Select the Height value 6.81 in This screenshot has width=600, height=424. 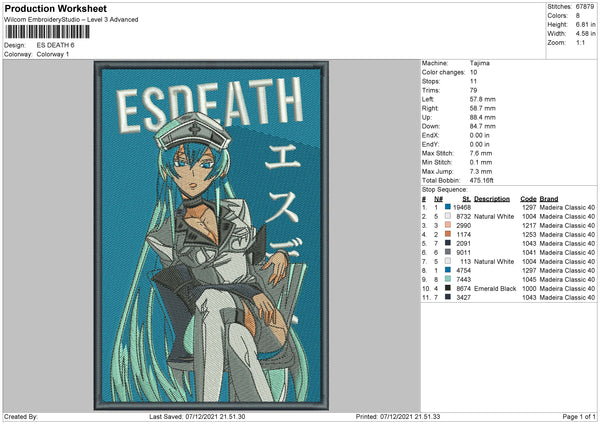tap(585, 24)
